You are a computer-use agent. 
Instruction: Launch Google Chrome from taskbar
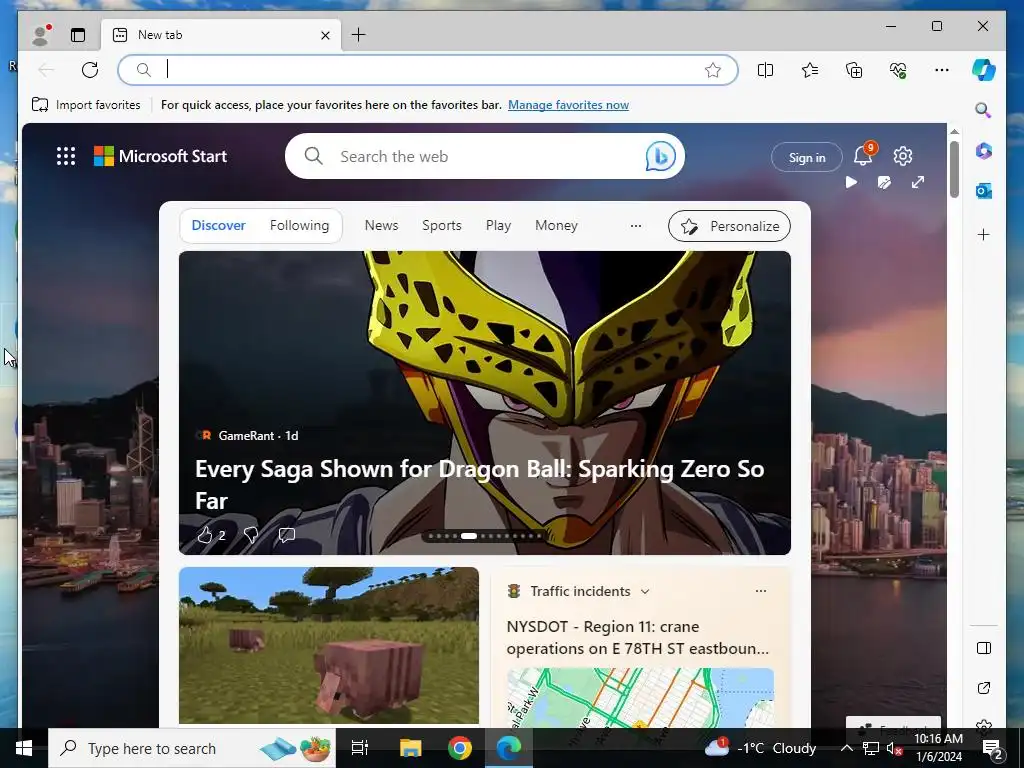(460, 748)
